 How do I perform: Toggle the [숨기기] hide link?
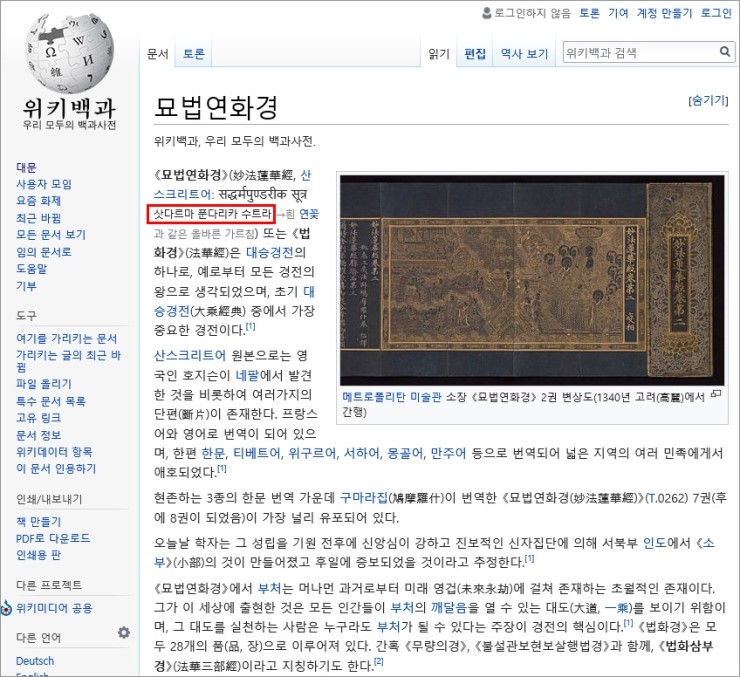click(x=708, y=100)
